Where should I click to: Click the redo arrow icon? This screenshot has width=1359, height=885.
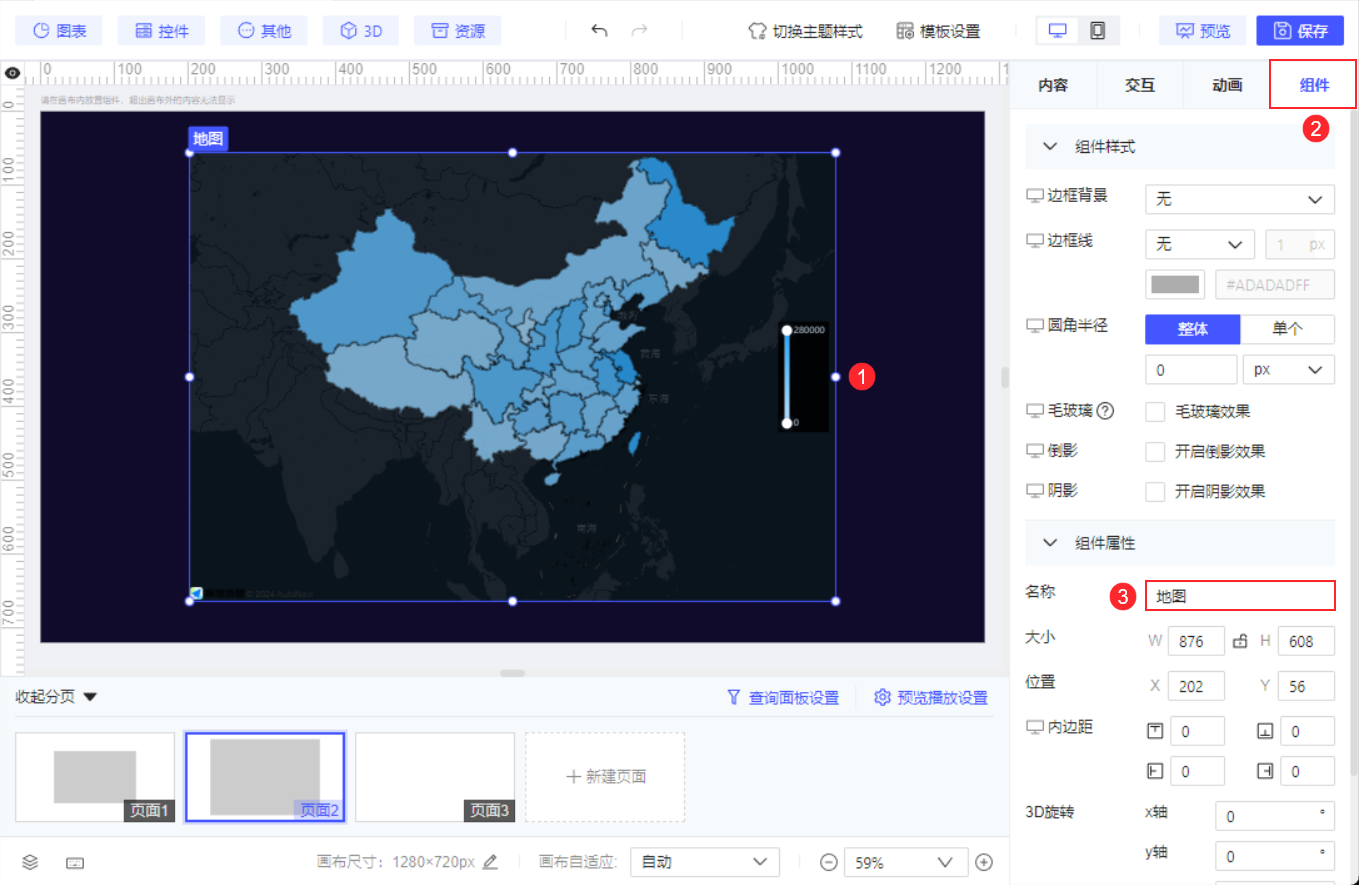(x=640, y=31)
